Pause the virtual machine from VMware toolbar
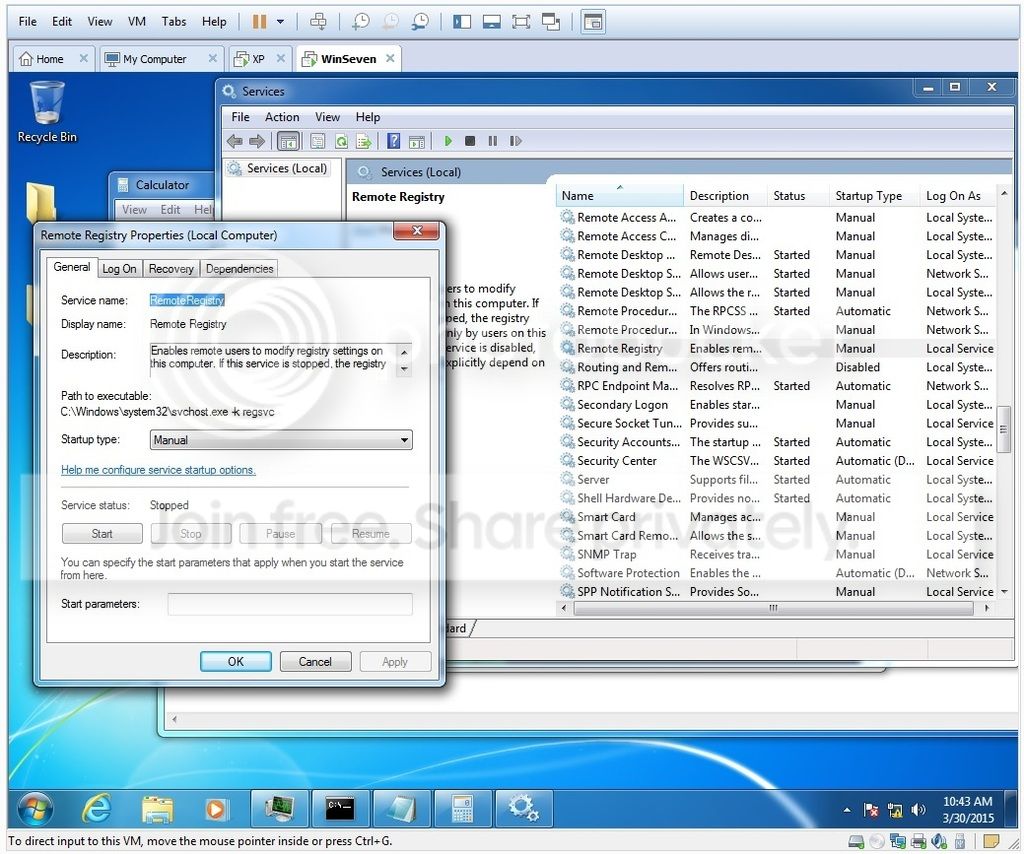This screenshot has height=854, width=1024. 259,22
